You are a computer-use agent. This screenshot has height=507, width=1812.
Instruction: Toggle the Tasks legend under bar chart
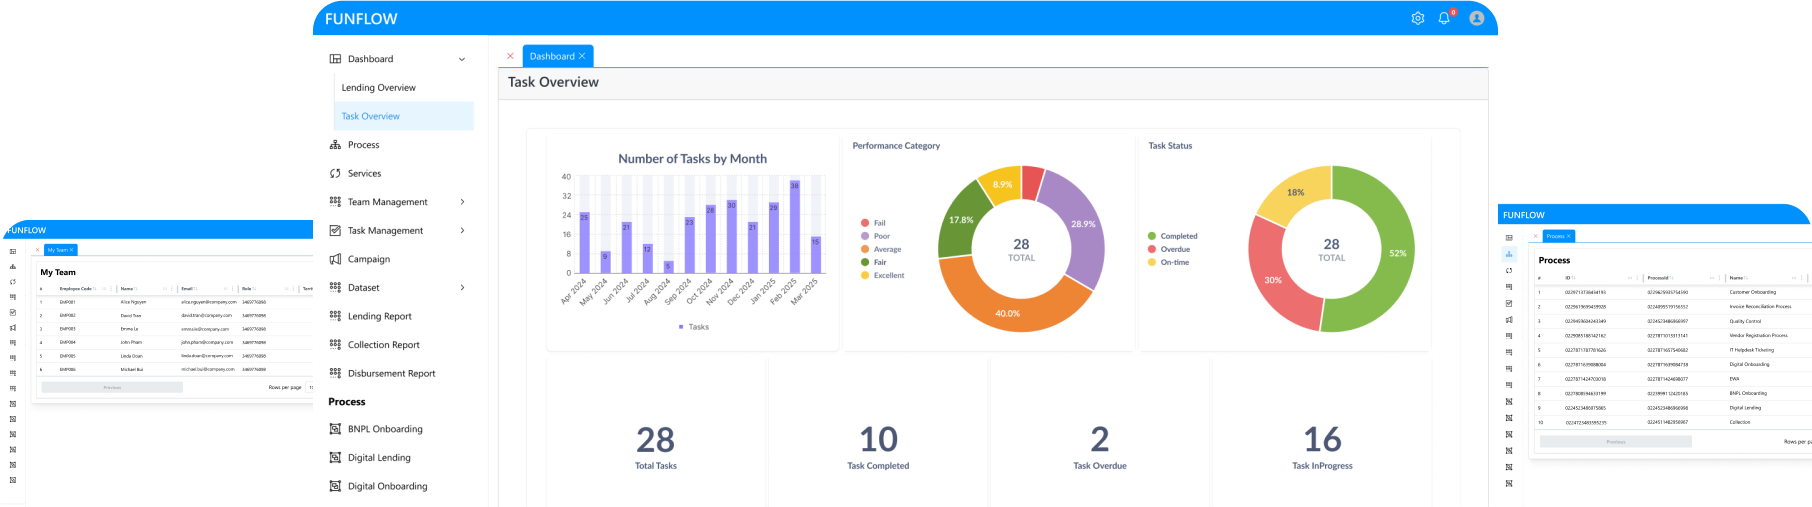(693, 327)
